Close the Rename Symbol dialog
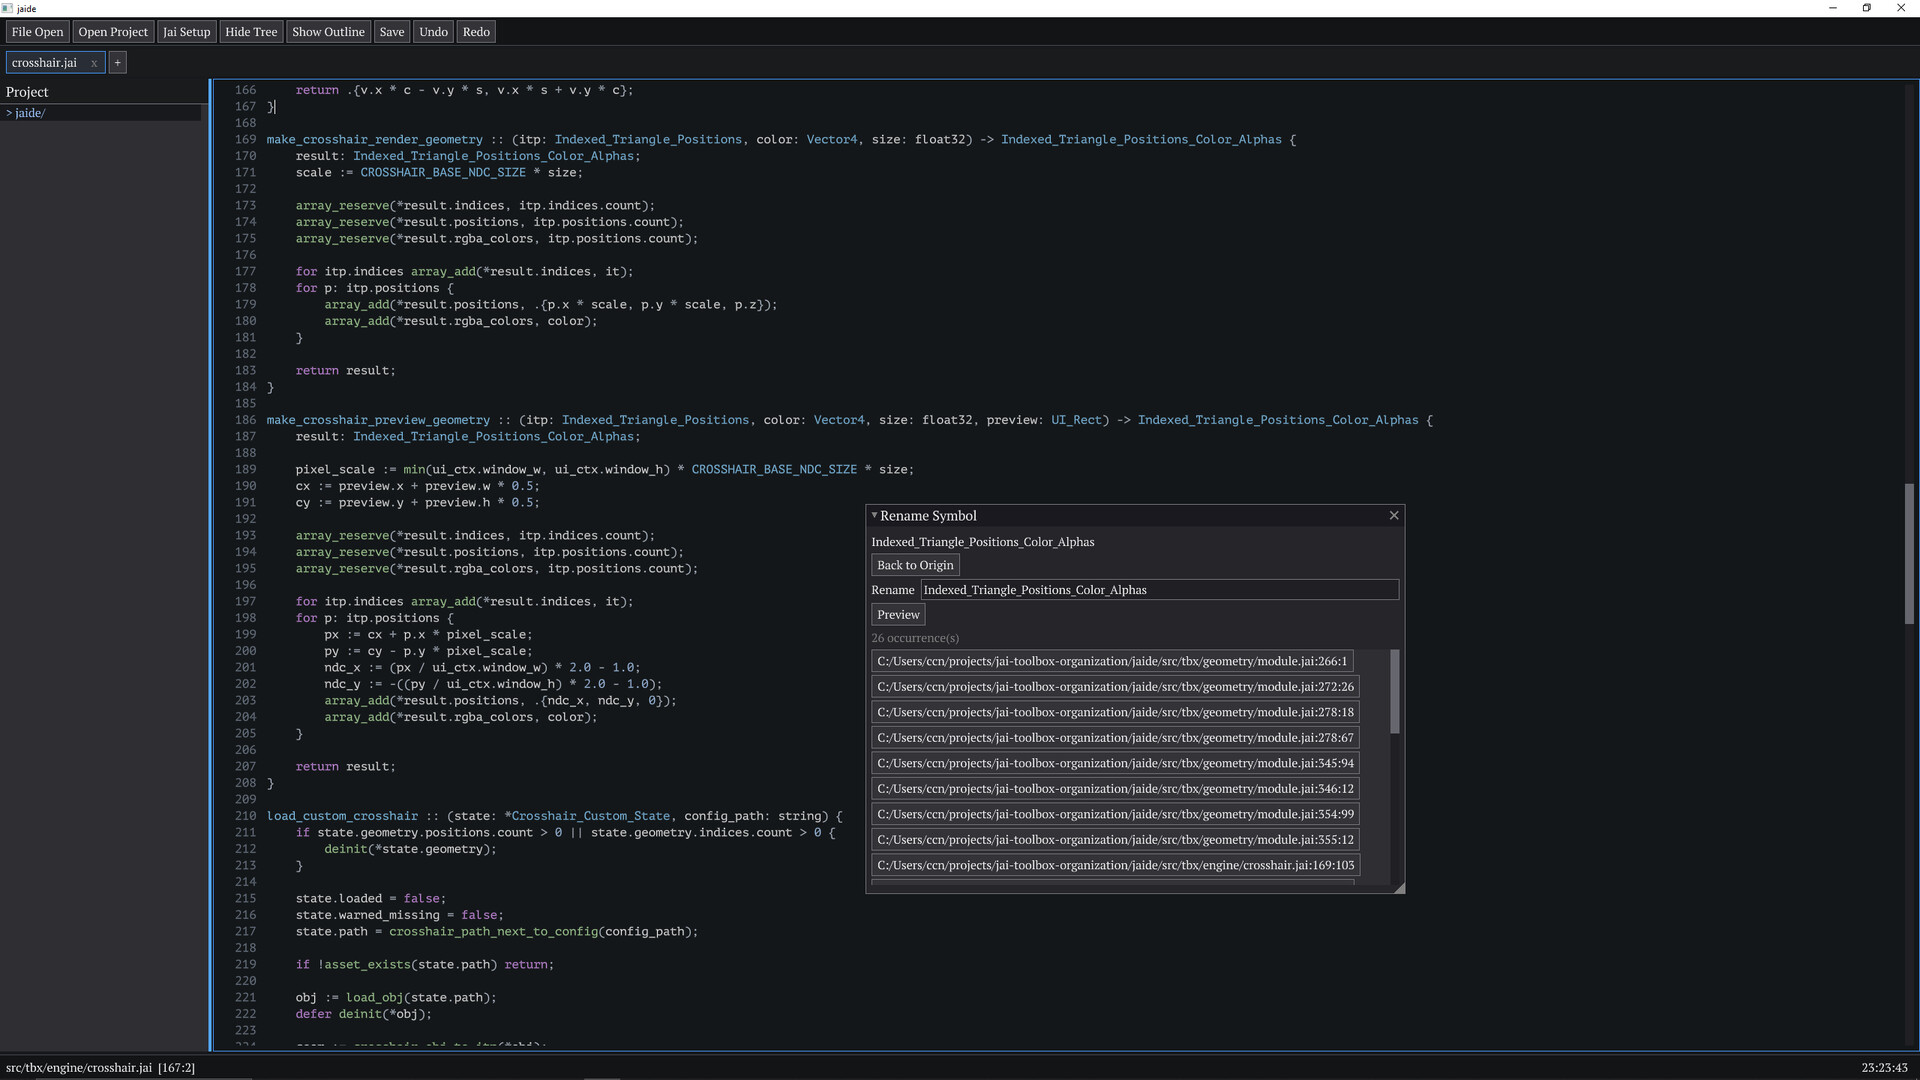This screenshot has width=1920, height=1080. point(1394,516)
